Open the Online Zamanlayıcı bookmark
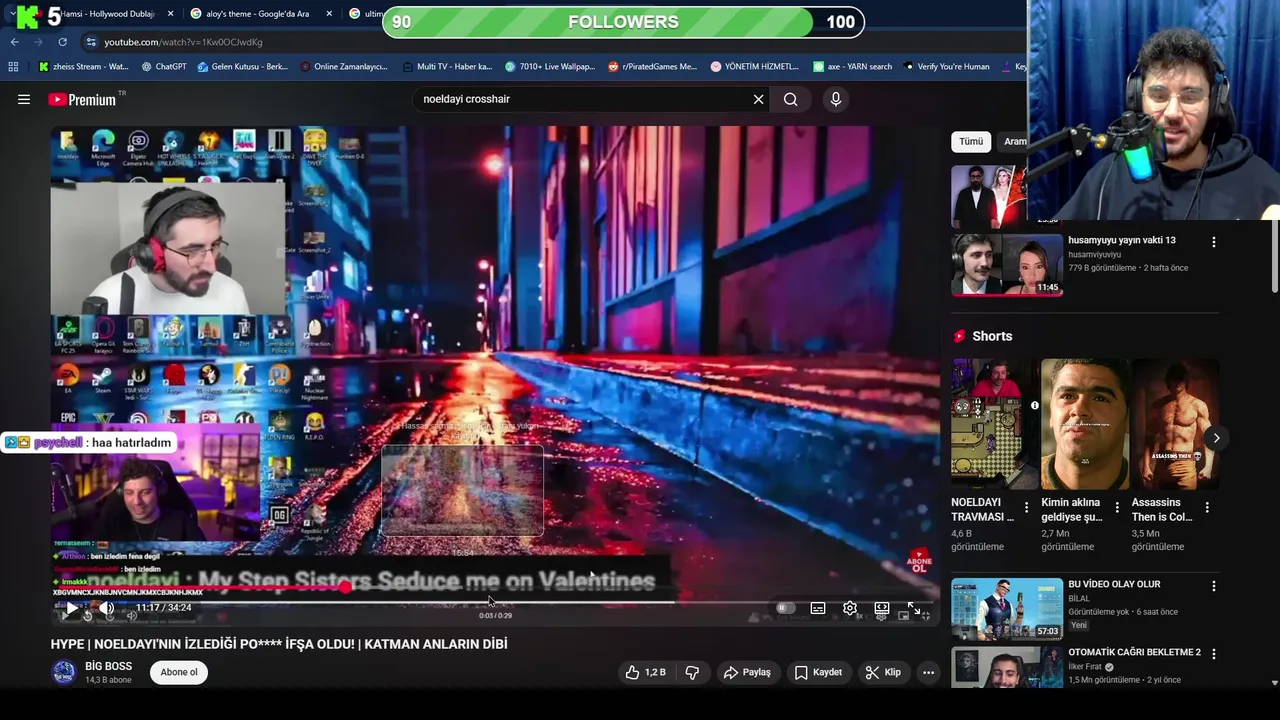 pyautogui.click(x=343, y=67)
